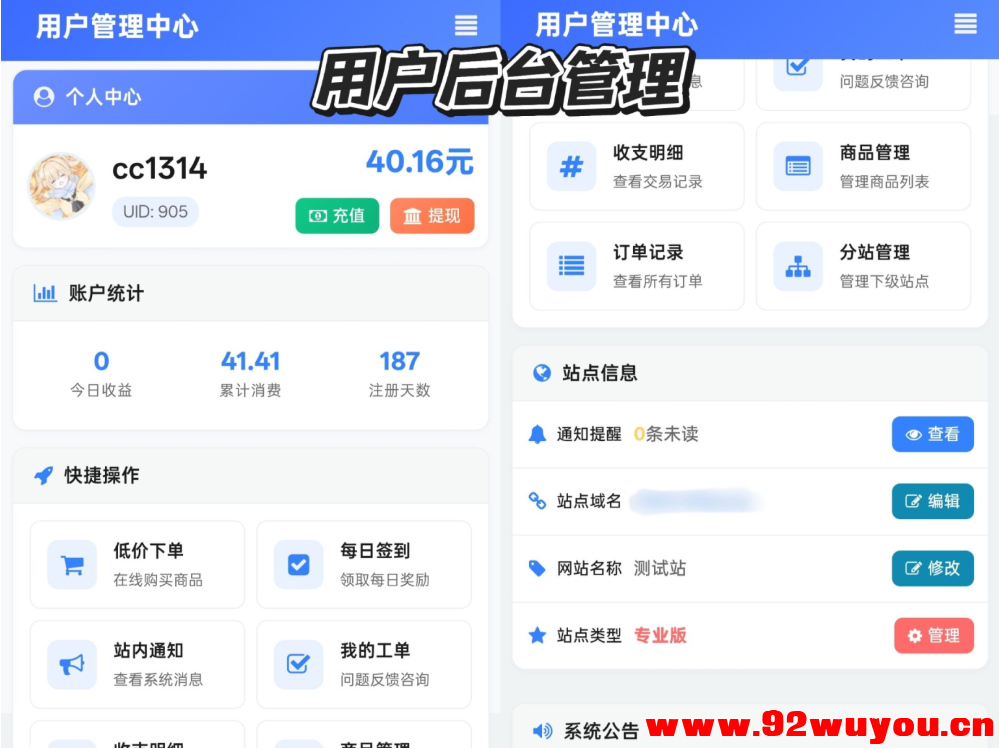
Task: Click the 查看 button for notifications
Action: pos(932,434)
